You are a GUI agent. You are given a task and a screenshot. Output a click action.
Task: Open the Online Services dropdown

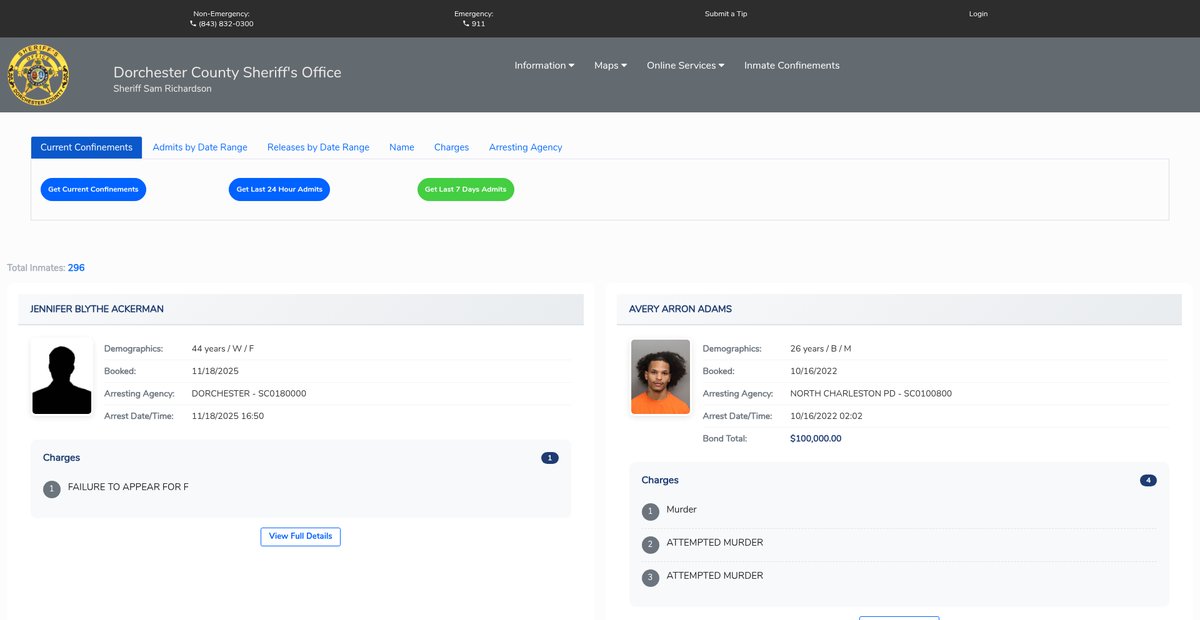[685, 66]
